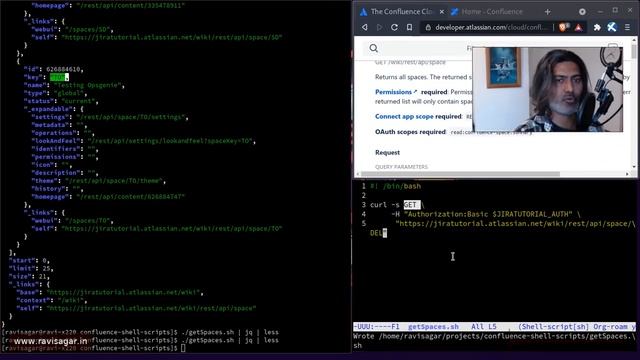Viewport: 640px width, 360px height.
Task: Click the "base" wiki URL value
Action: coord(124,292)
